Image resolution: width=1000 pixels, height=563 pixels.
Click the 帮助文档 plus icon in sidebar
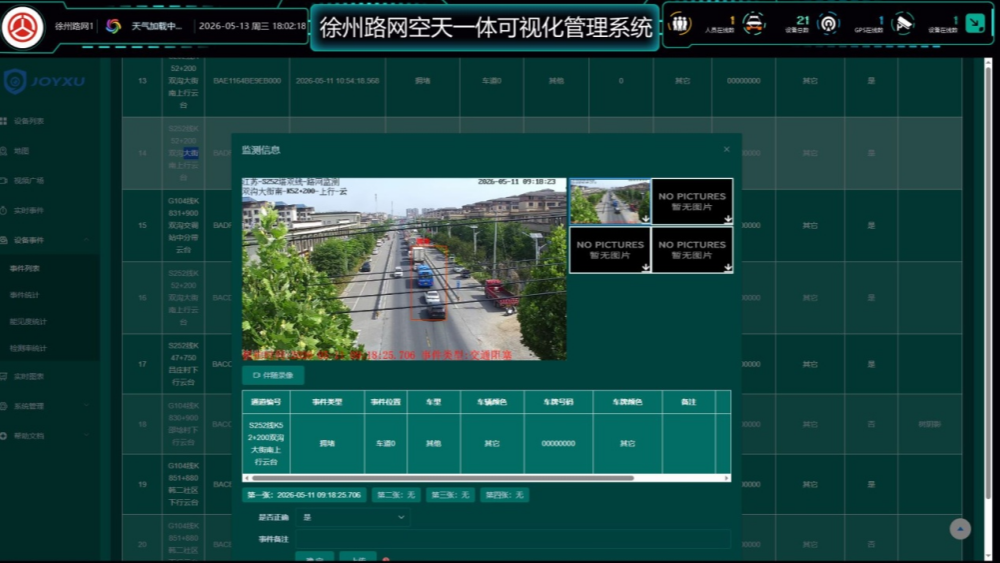tap(4, 435)
